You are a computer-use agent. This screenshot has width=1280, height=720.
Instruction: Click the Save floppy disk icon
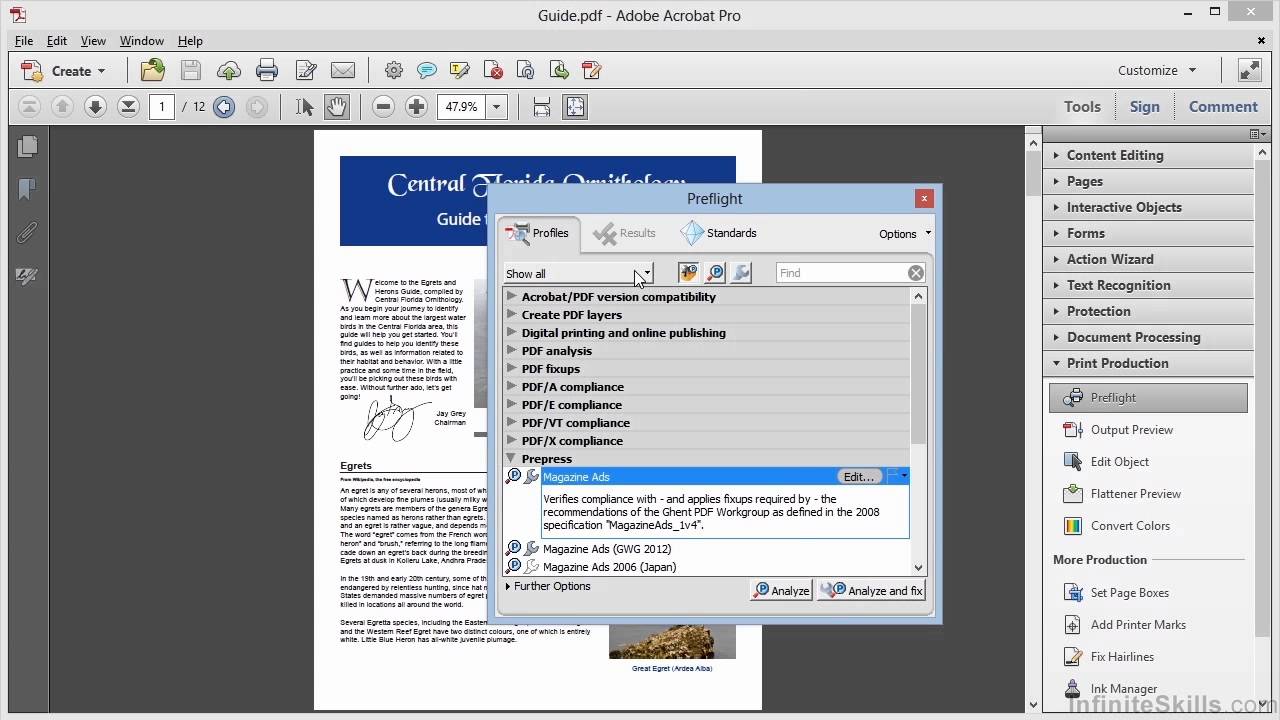[x=191, y=70]
